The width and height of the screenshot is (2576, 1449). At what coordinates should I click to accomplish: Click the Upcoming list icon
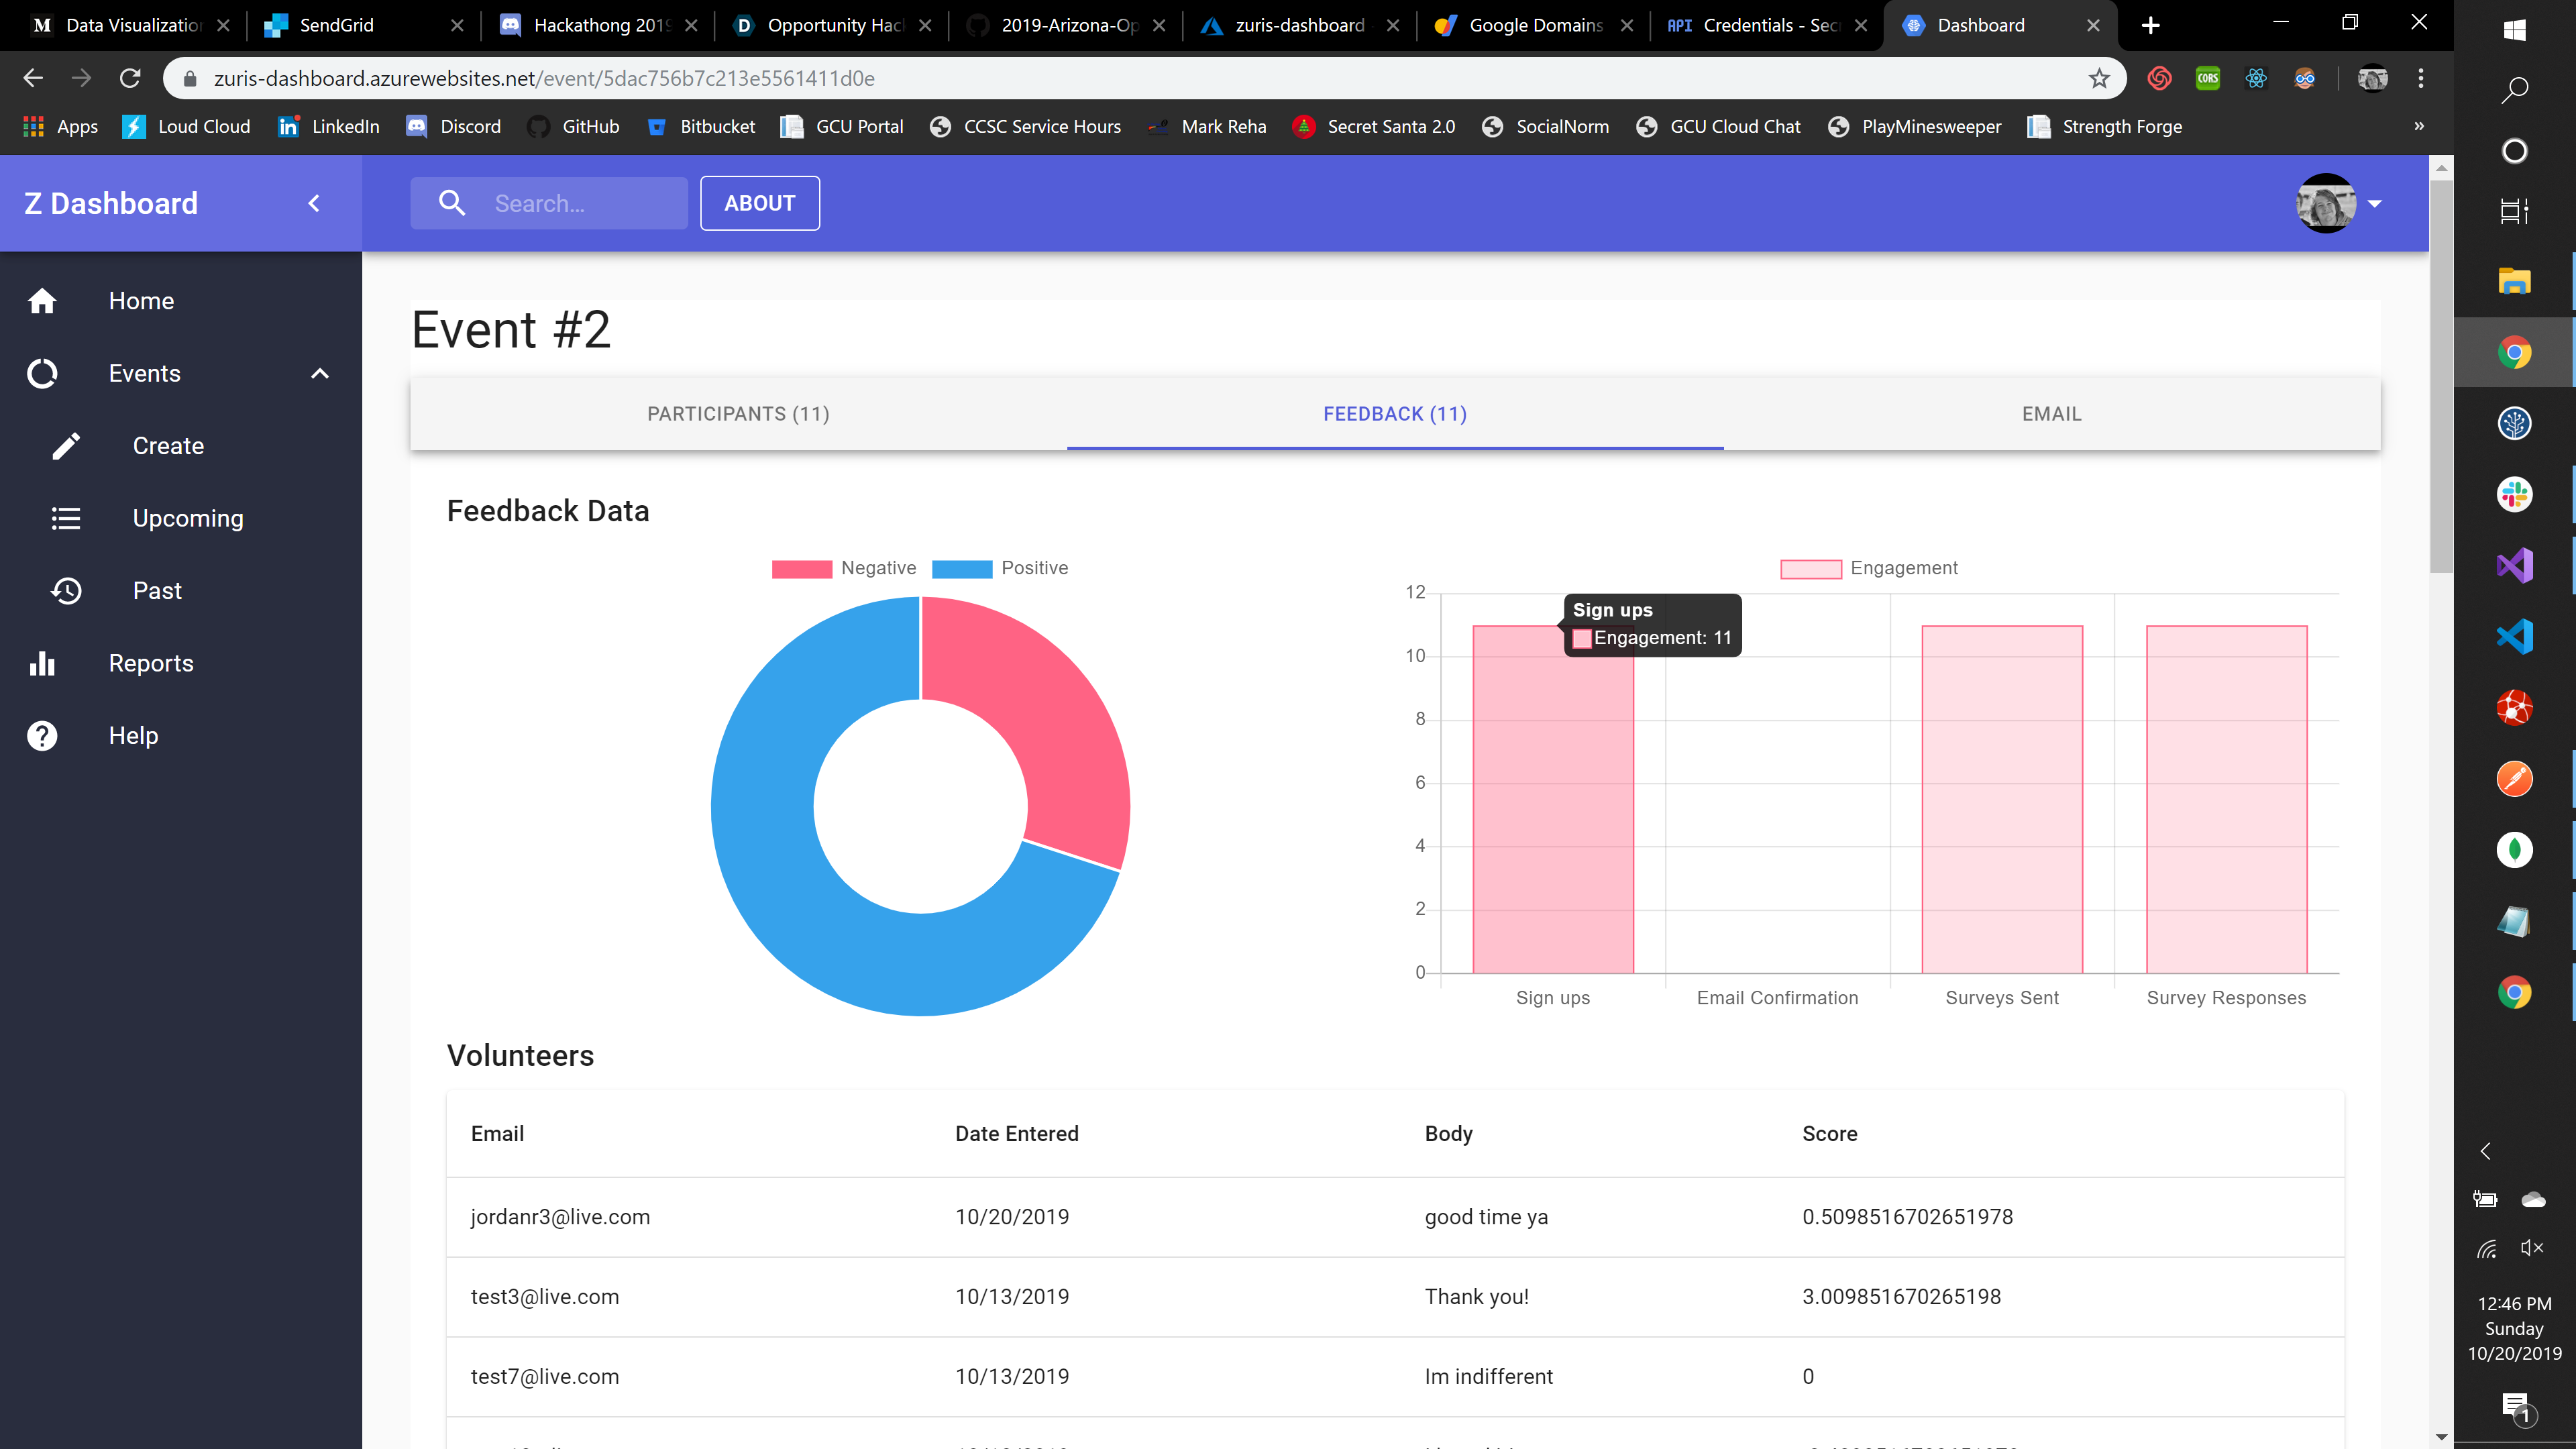66,518
